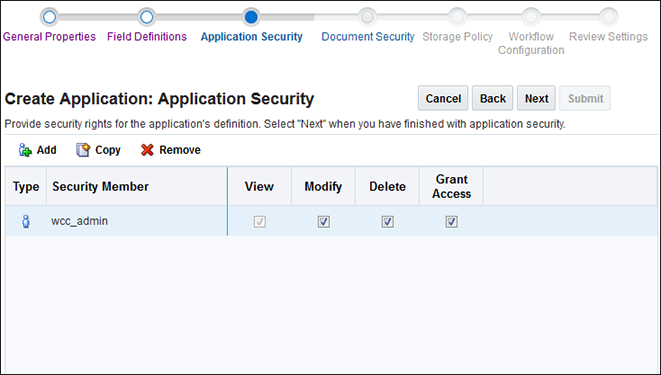
Task: Click the Next button
Action: coord(536,99)
